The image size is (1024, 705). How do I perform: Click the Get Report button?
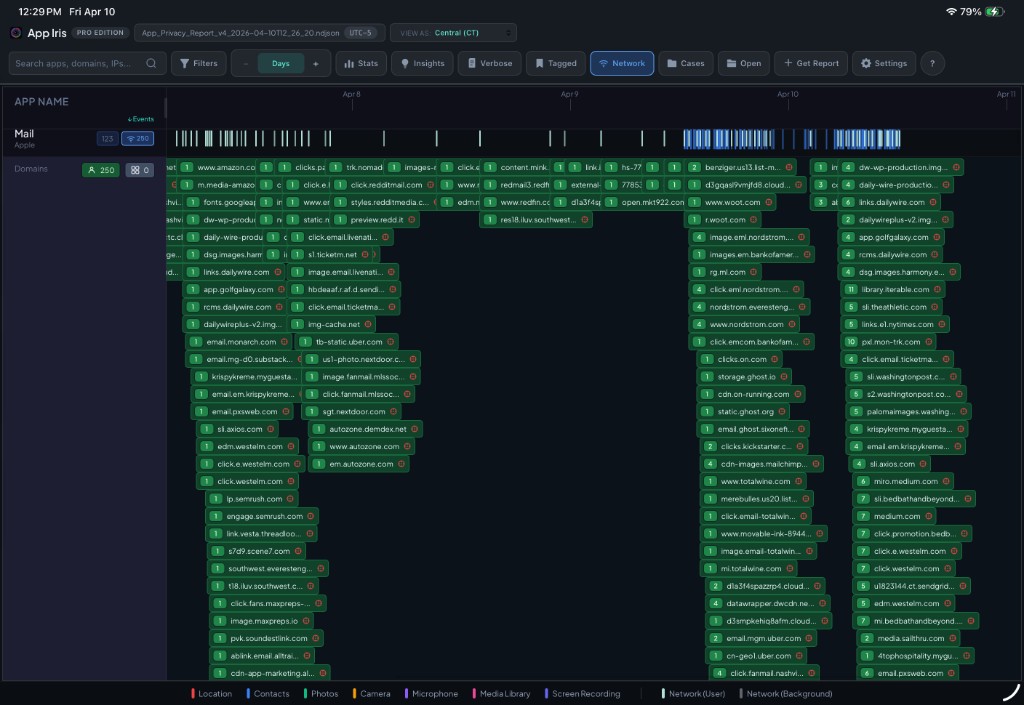coord(811,63)
